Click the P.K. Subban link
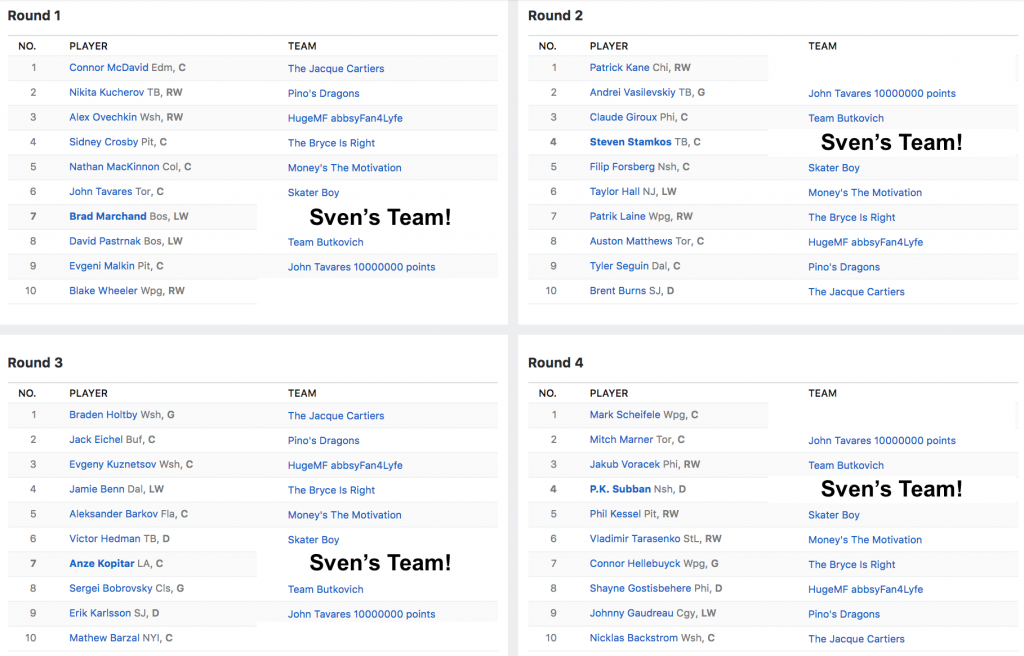The height and width of the screenshot is (656, 1024). coord(620,489)
